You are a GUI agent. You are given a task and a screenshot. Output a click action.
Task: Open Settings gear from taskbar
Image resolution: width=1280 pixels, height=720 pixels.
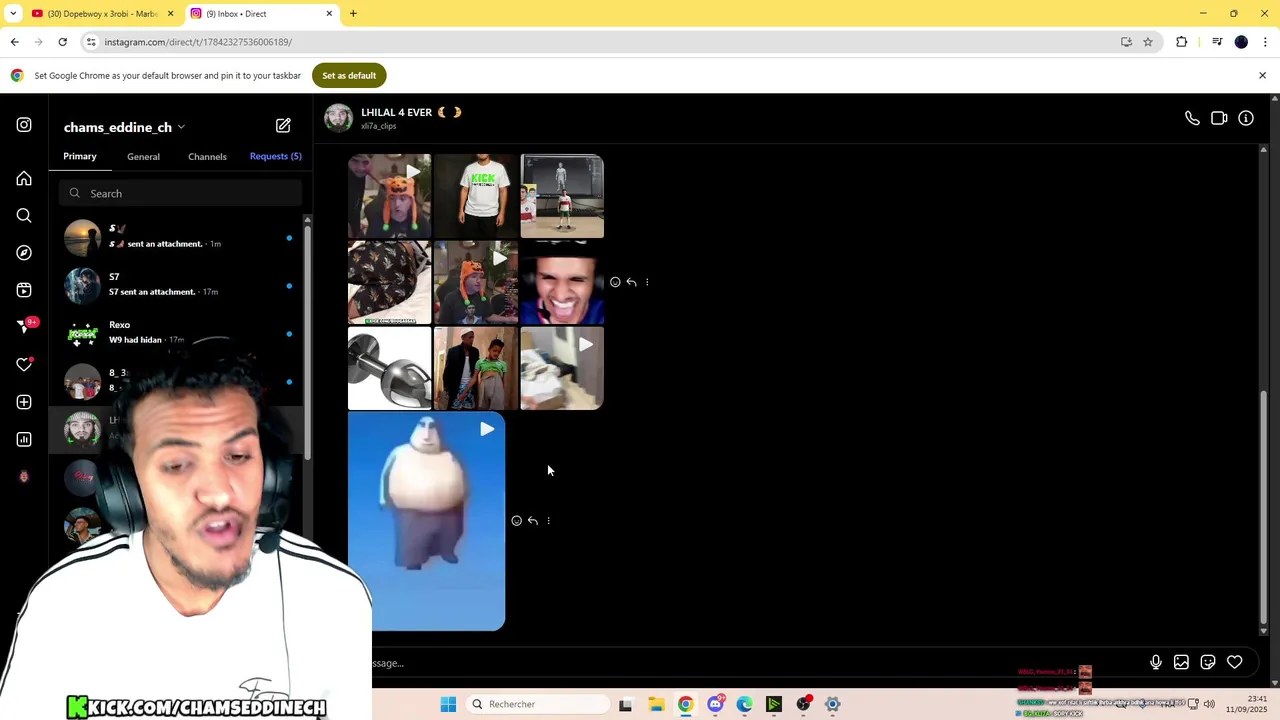tap(833, 704)
